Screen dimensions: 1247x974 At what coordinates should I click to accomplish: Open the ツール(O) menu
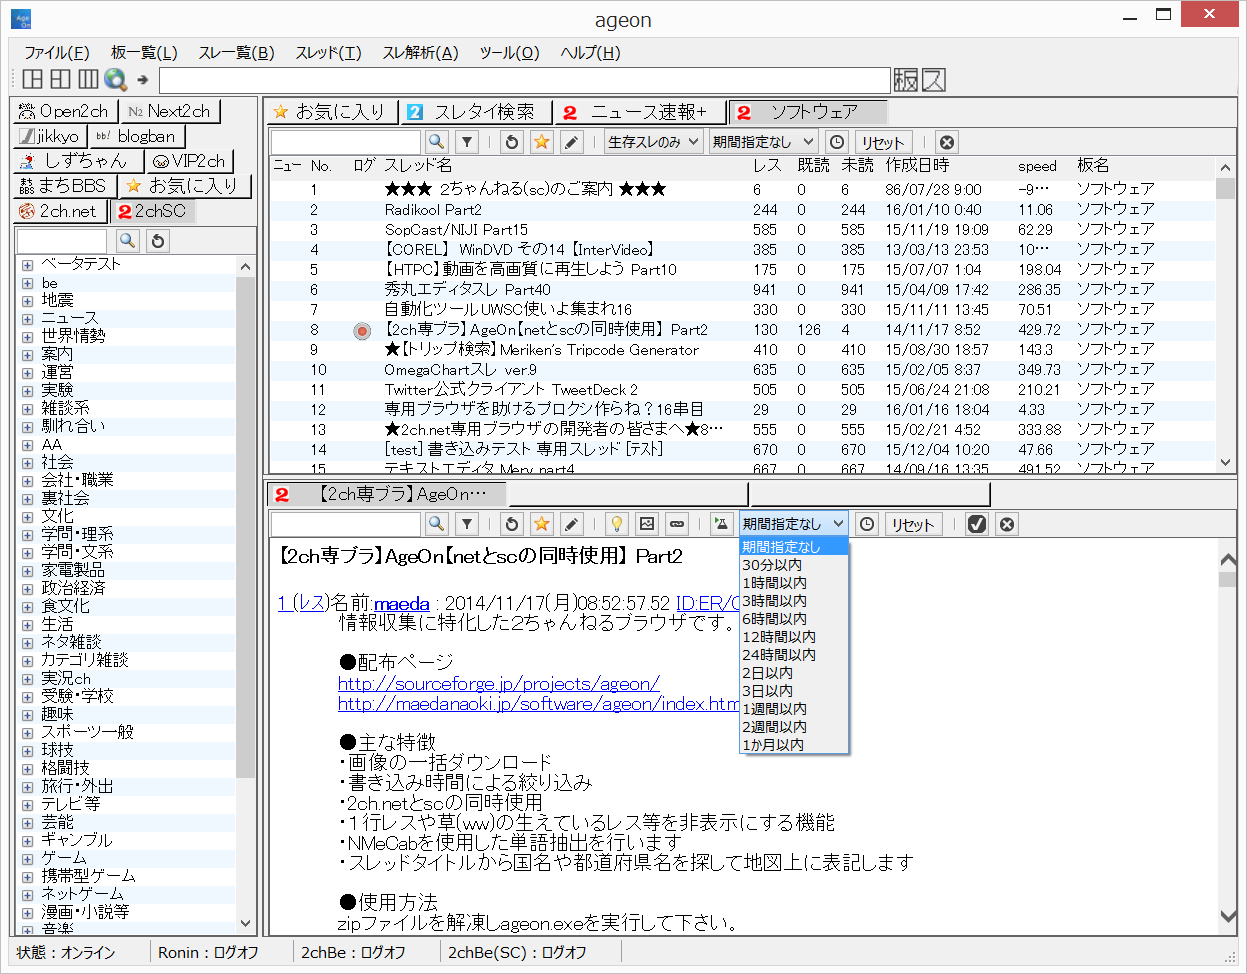pos(509,53)
